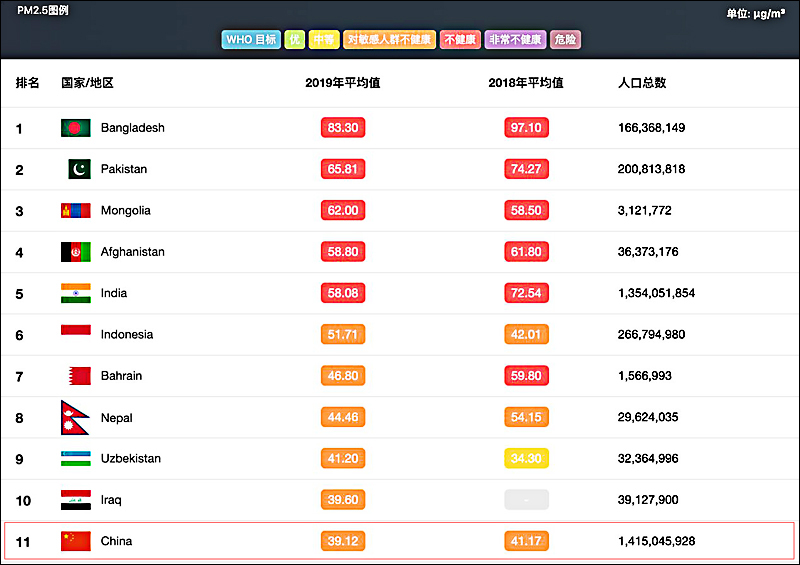Click the 41.17 value for China
The image size is (800, 565).
point(527,541)
